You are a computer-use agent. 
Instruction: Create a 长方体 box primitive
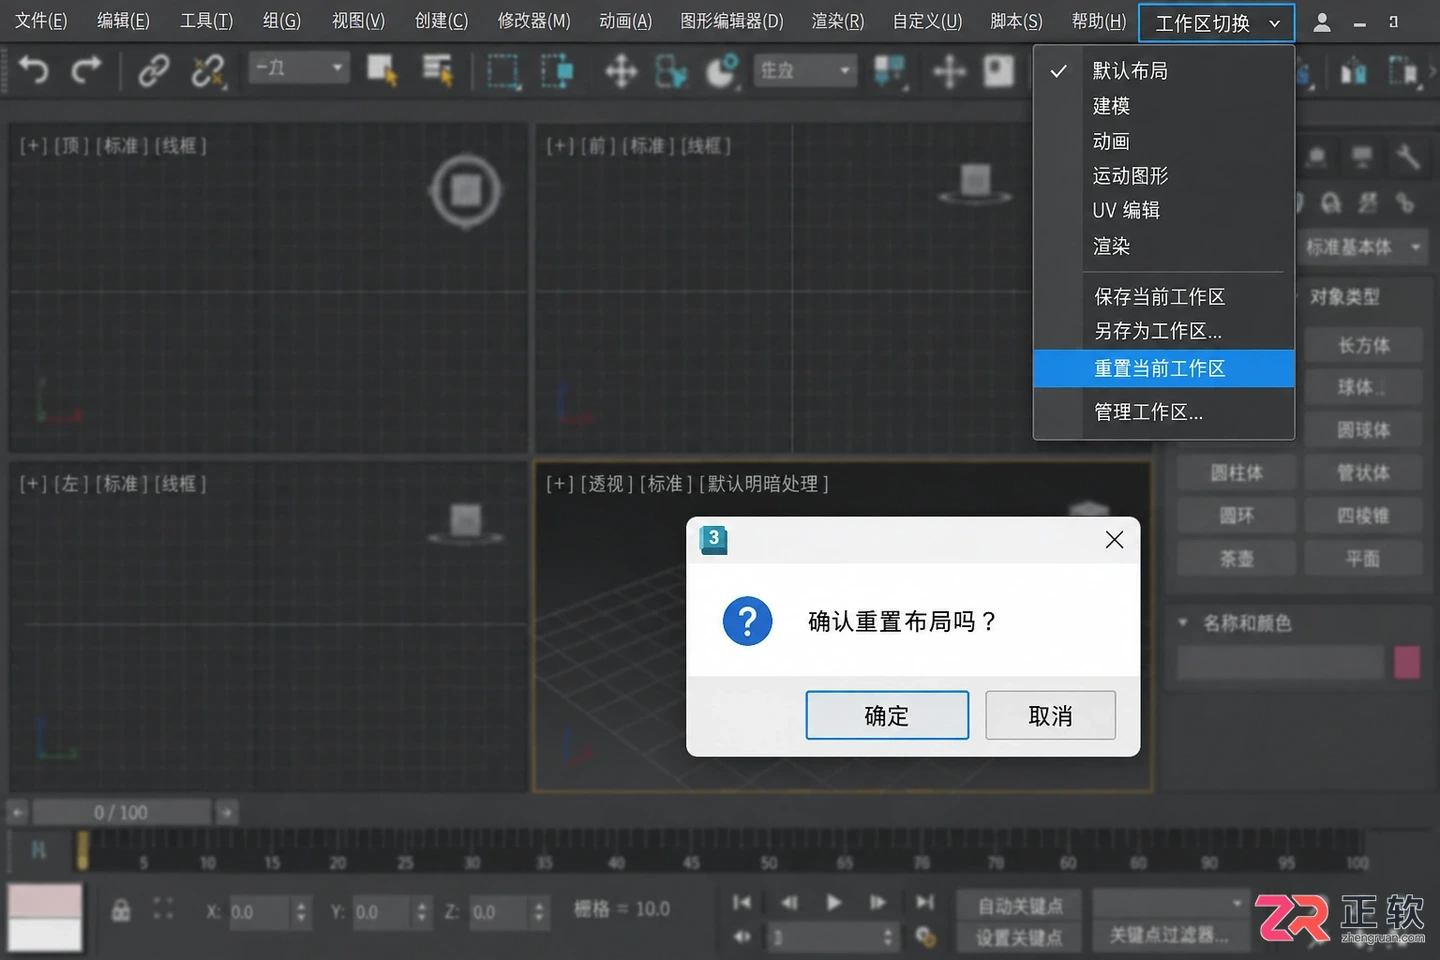click(1363, 345)
